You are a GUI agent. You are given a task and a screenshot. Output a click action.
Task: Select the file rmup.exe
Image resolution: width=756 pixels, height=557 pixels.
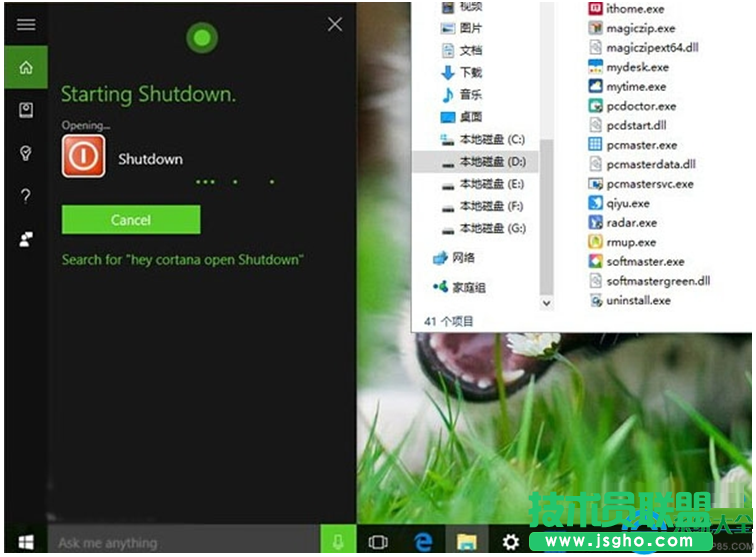(622, 242)
